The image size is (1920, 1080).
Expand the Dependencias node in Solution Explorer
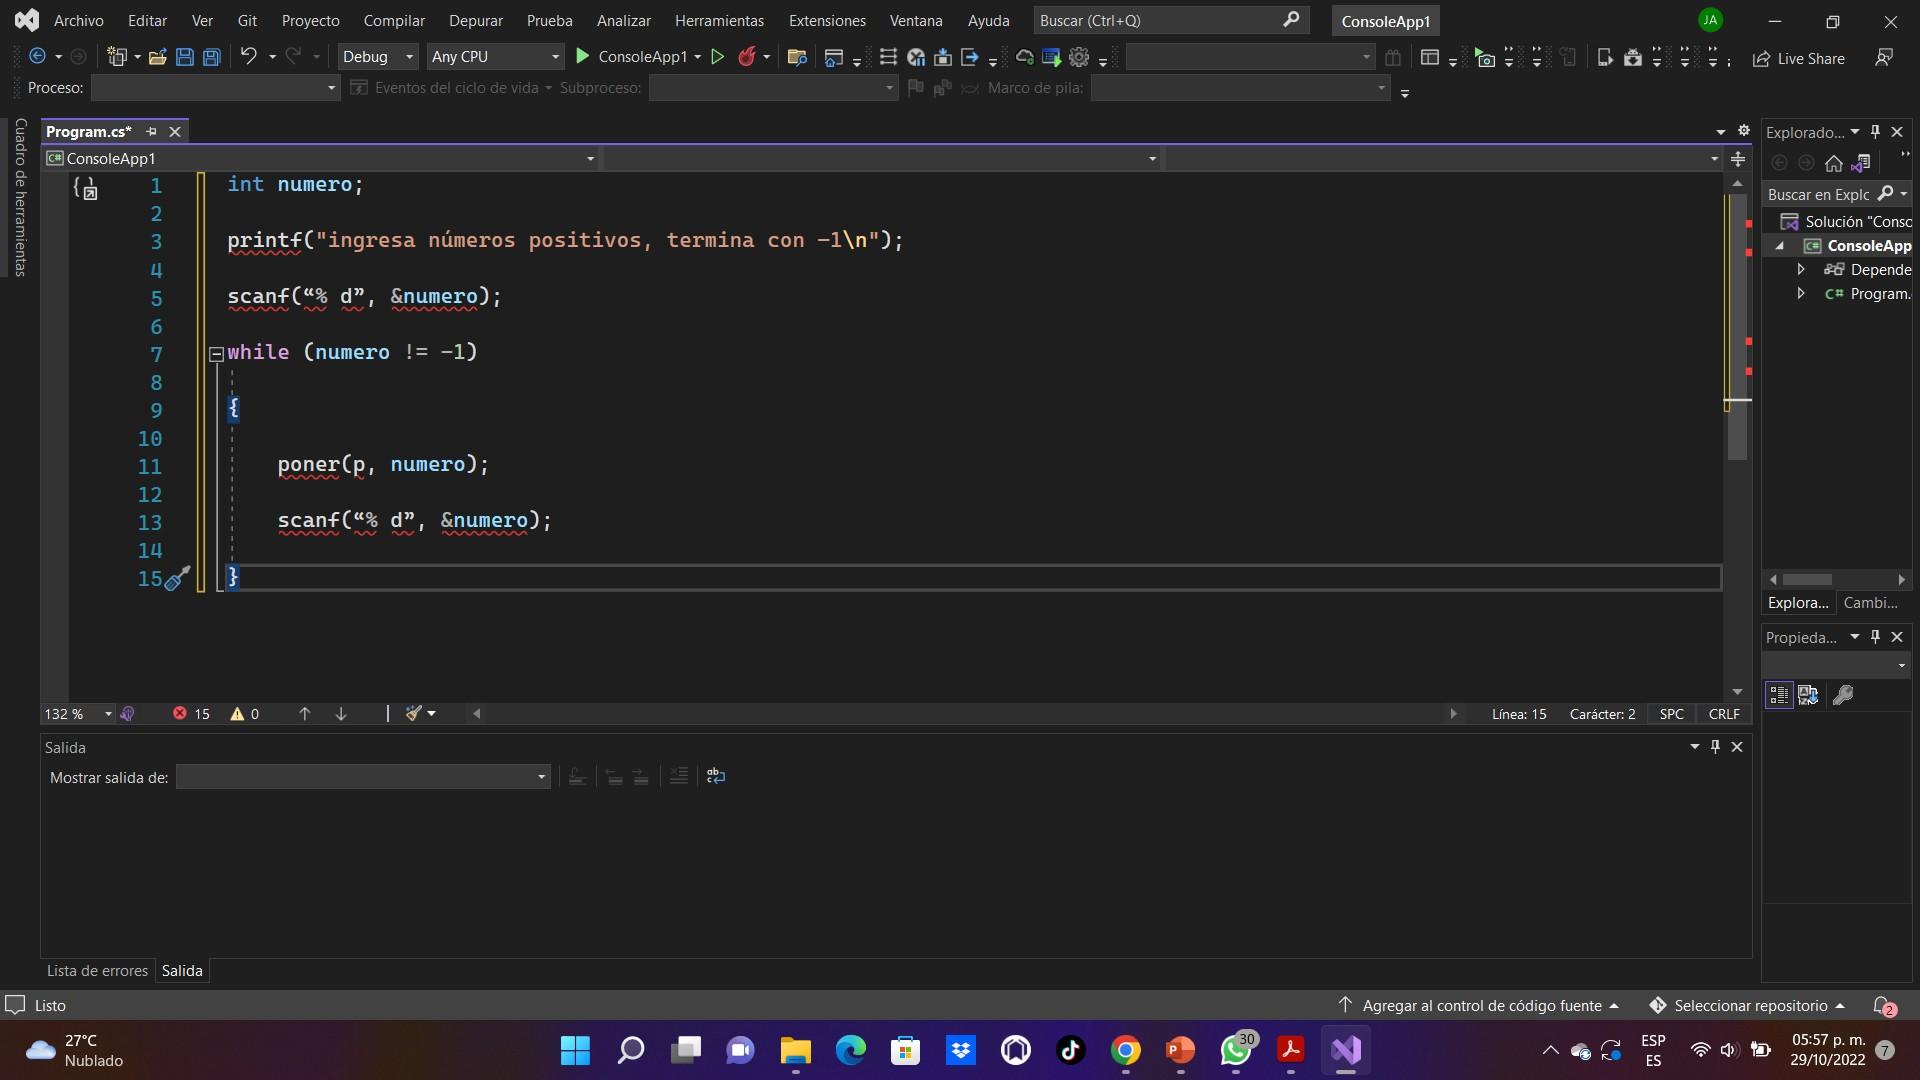pos(1801,269)
